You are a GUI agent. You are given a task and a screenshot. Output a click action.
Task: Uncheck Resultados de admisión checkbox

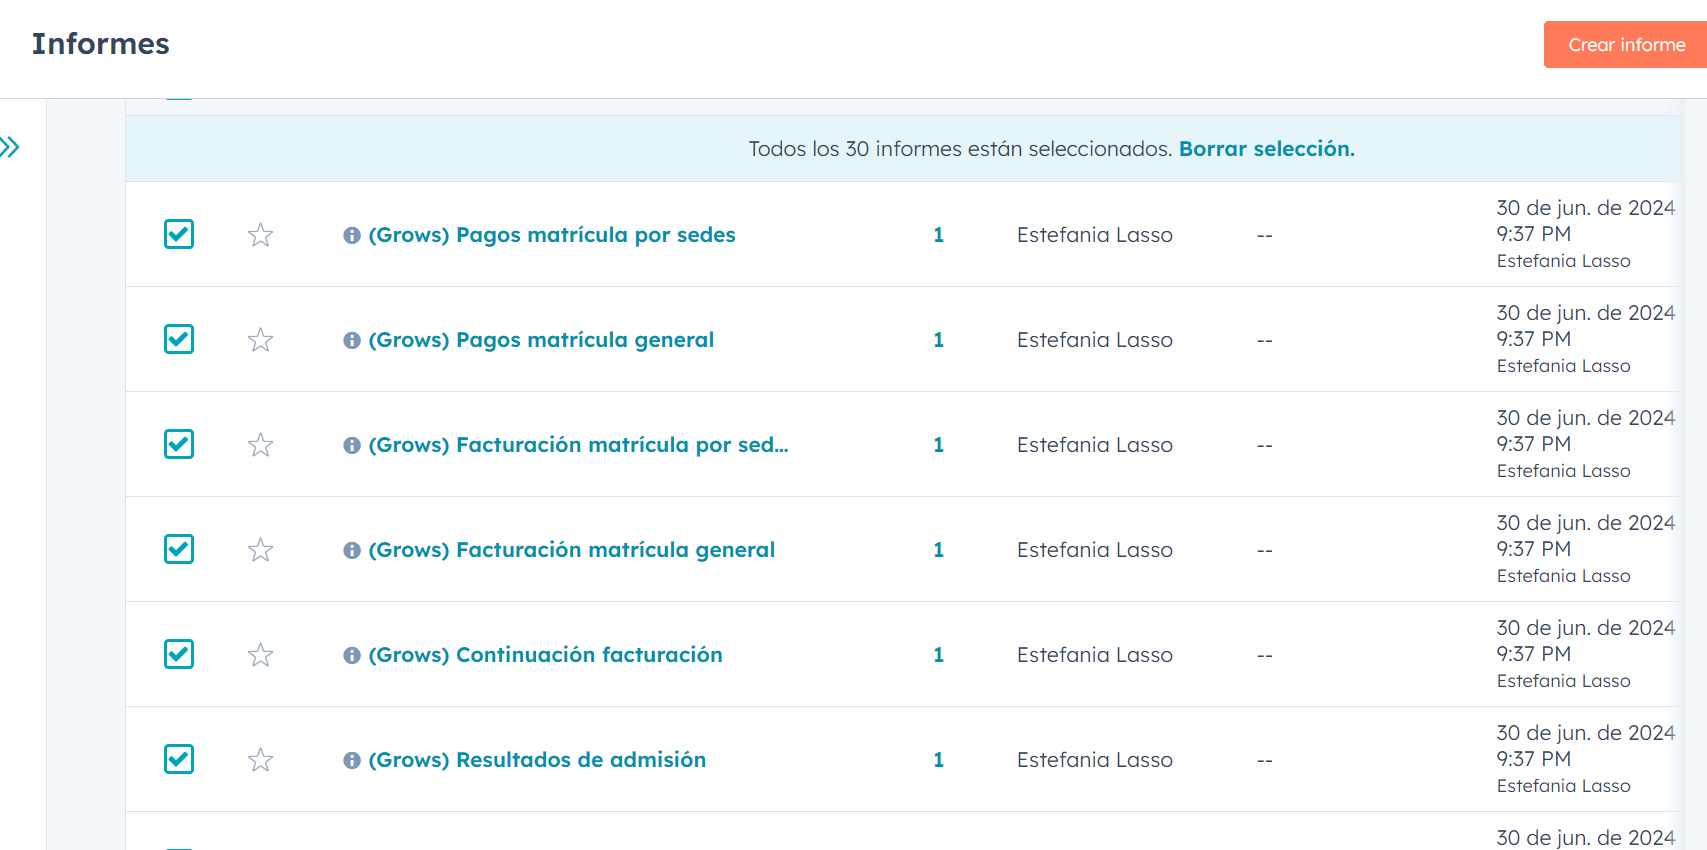(179, 759)
